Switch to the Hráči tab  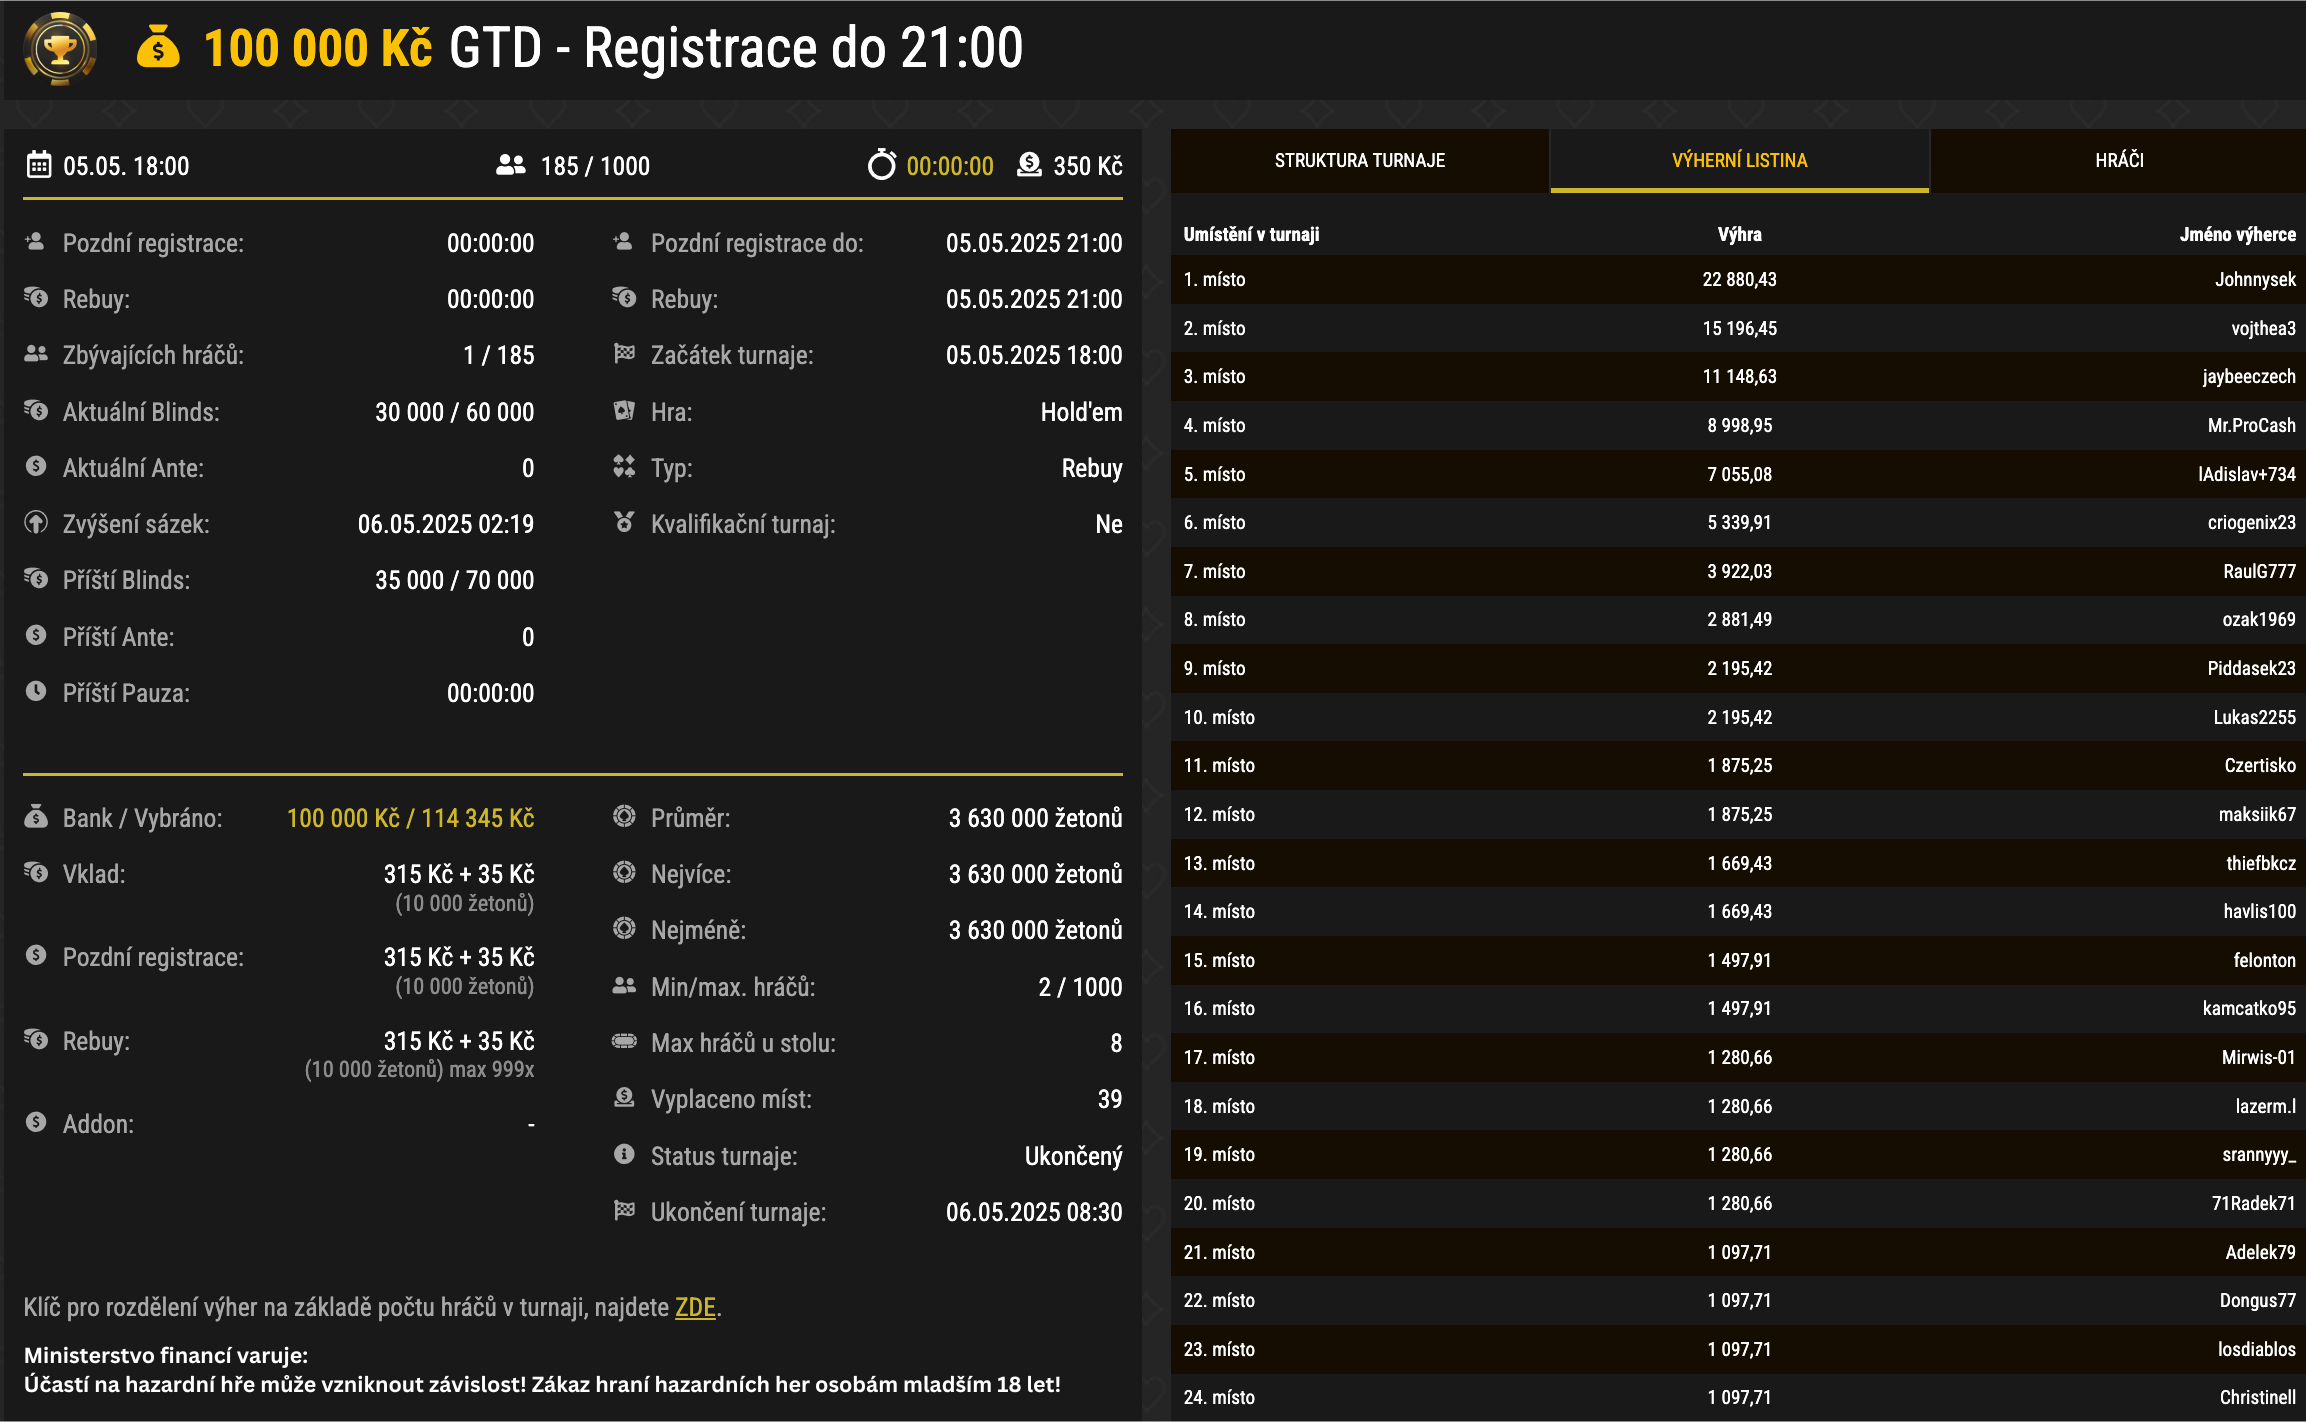(2119, 161)
